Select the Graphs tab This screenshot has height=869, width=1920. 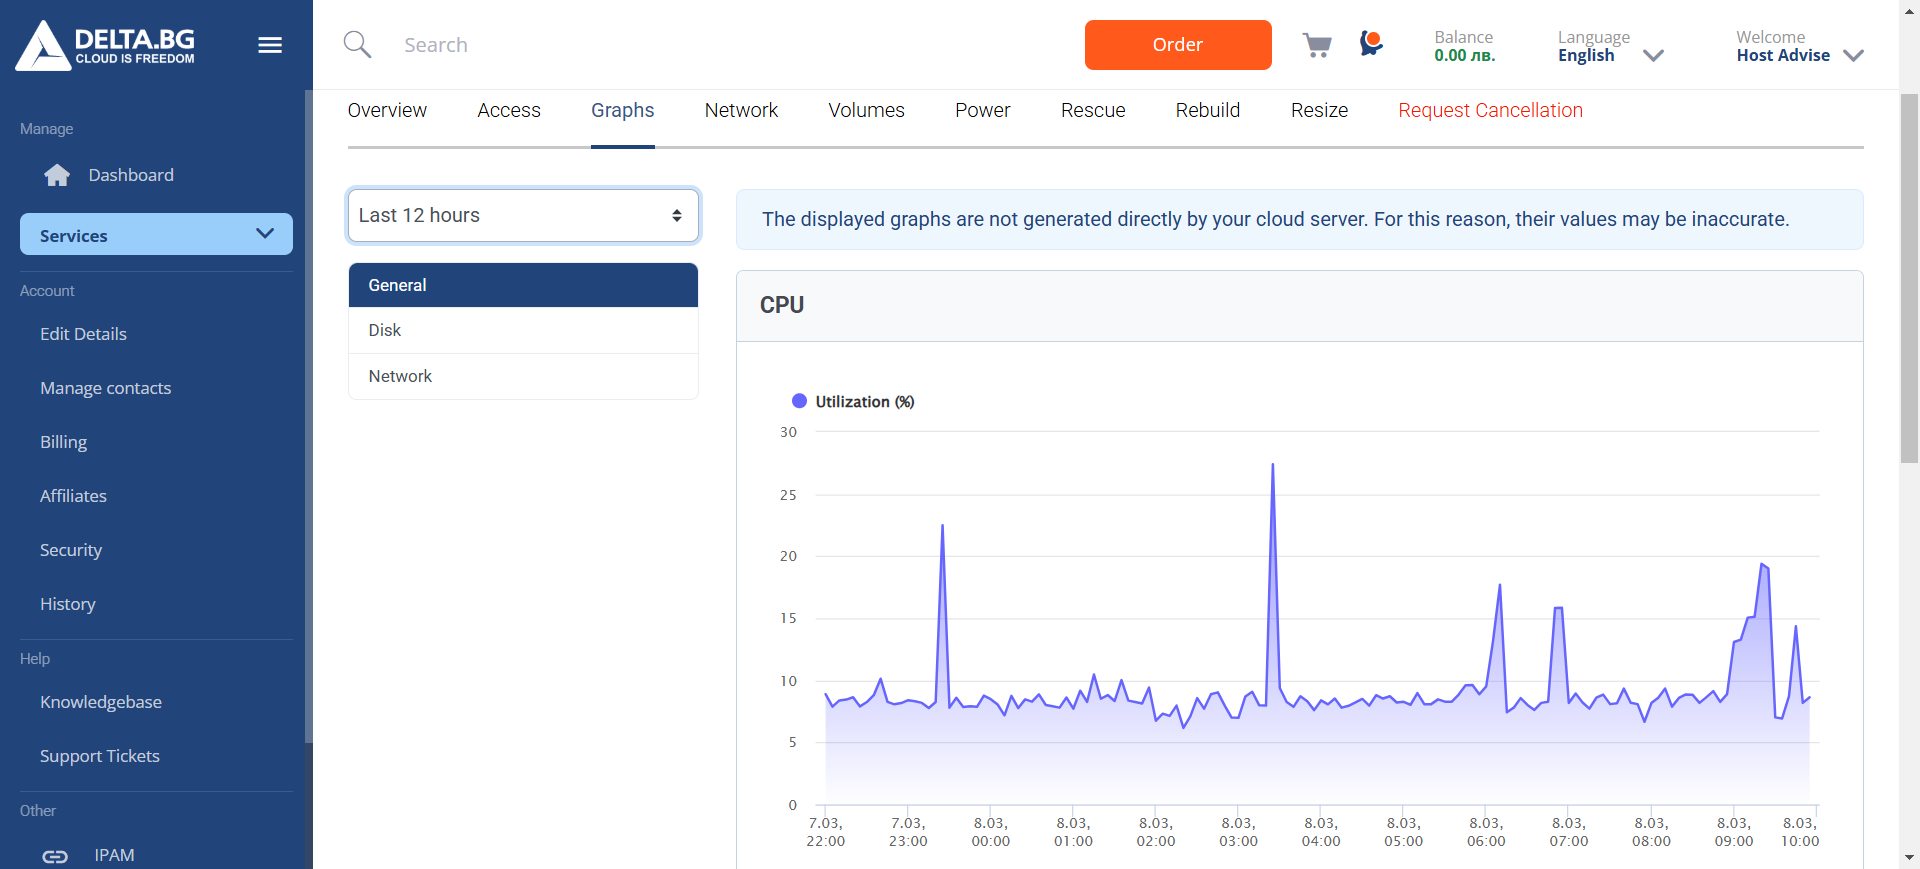point(622,110)
